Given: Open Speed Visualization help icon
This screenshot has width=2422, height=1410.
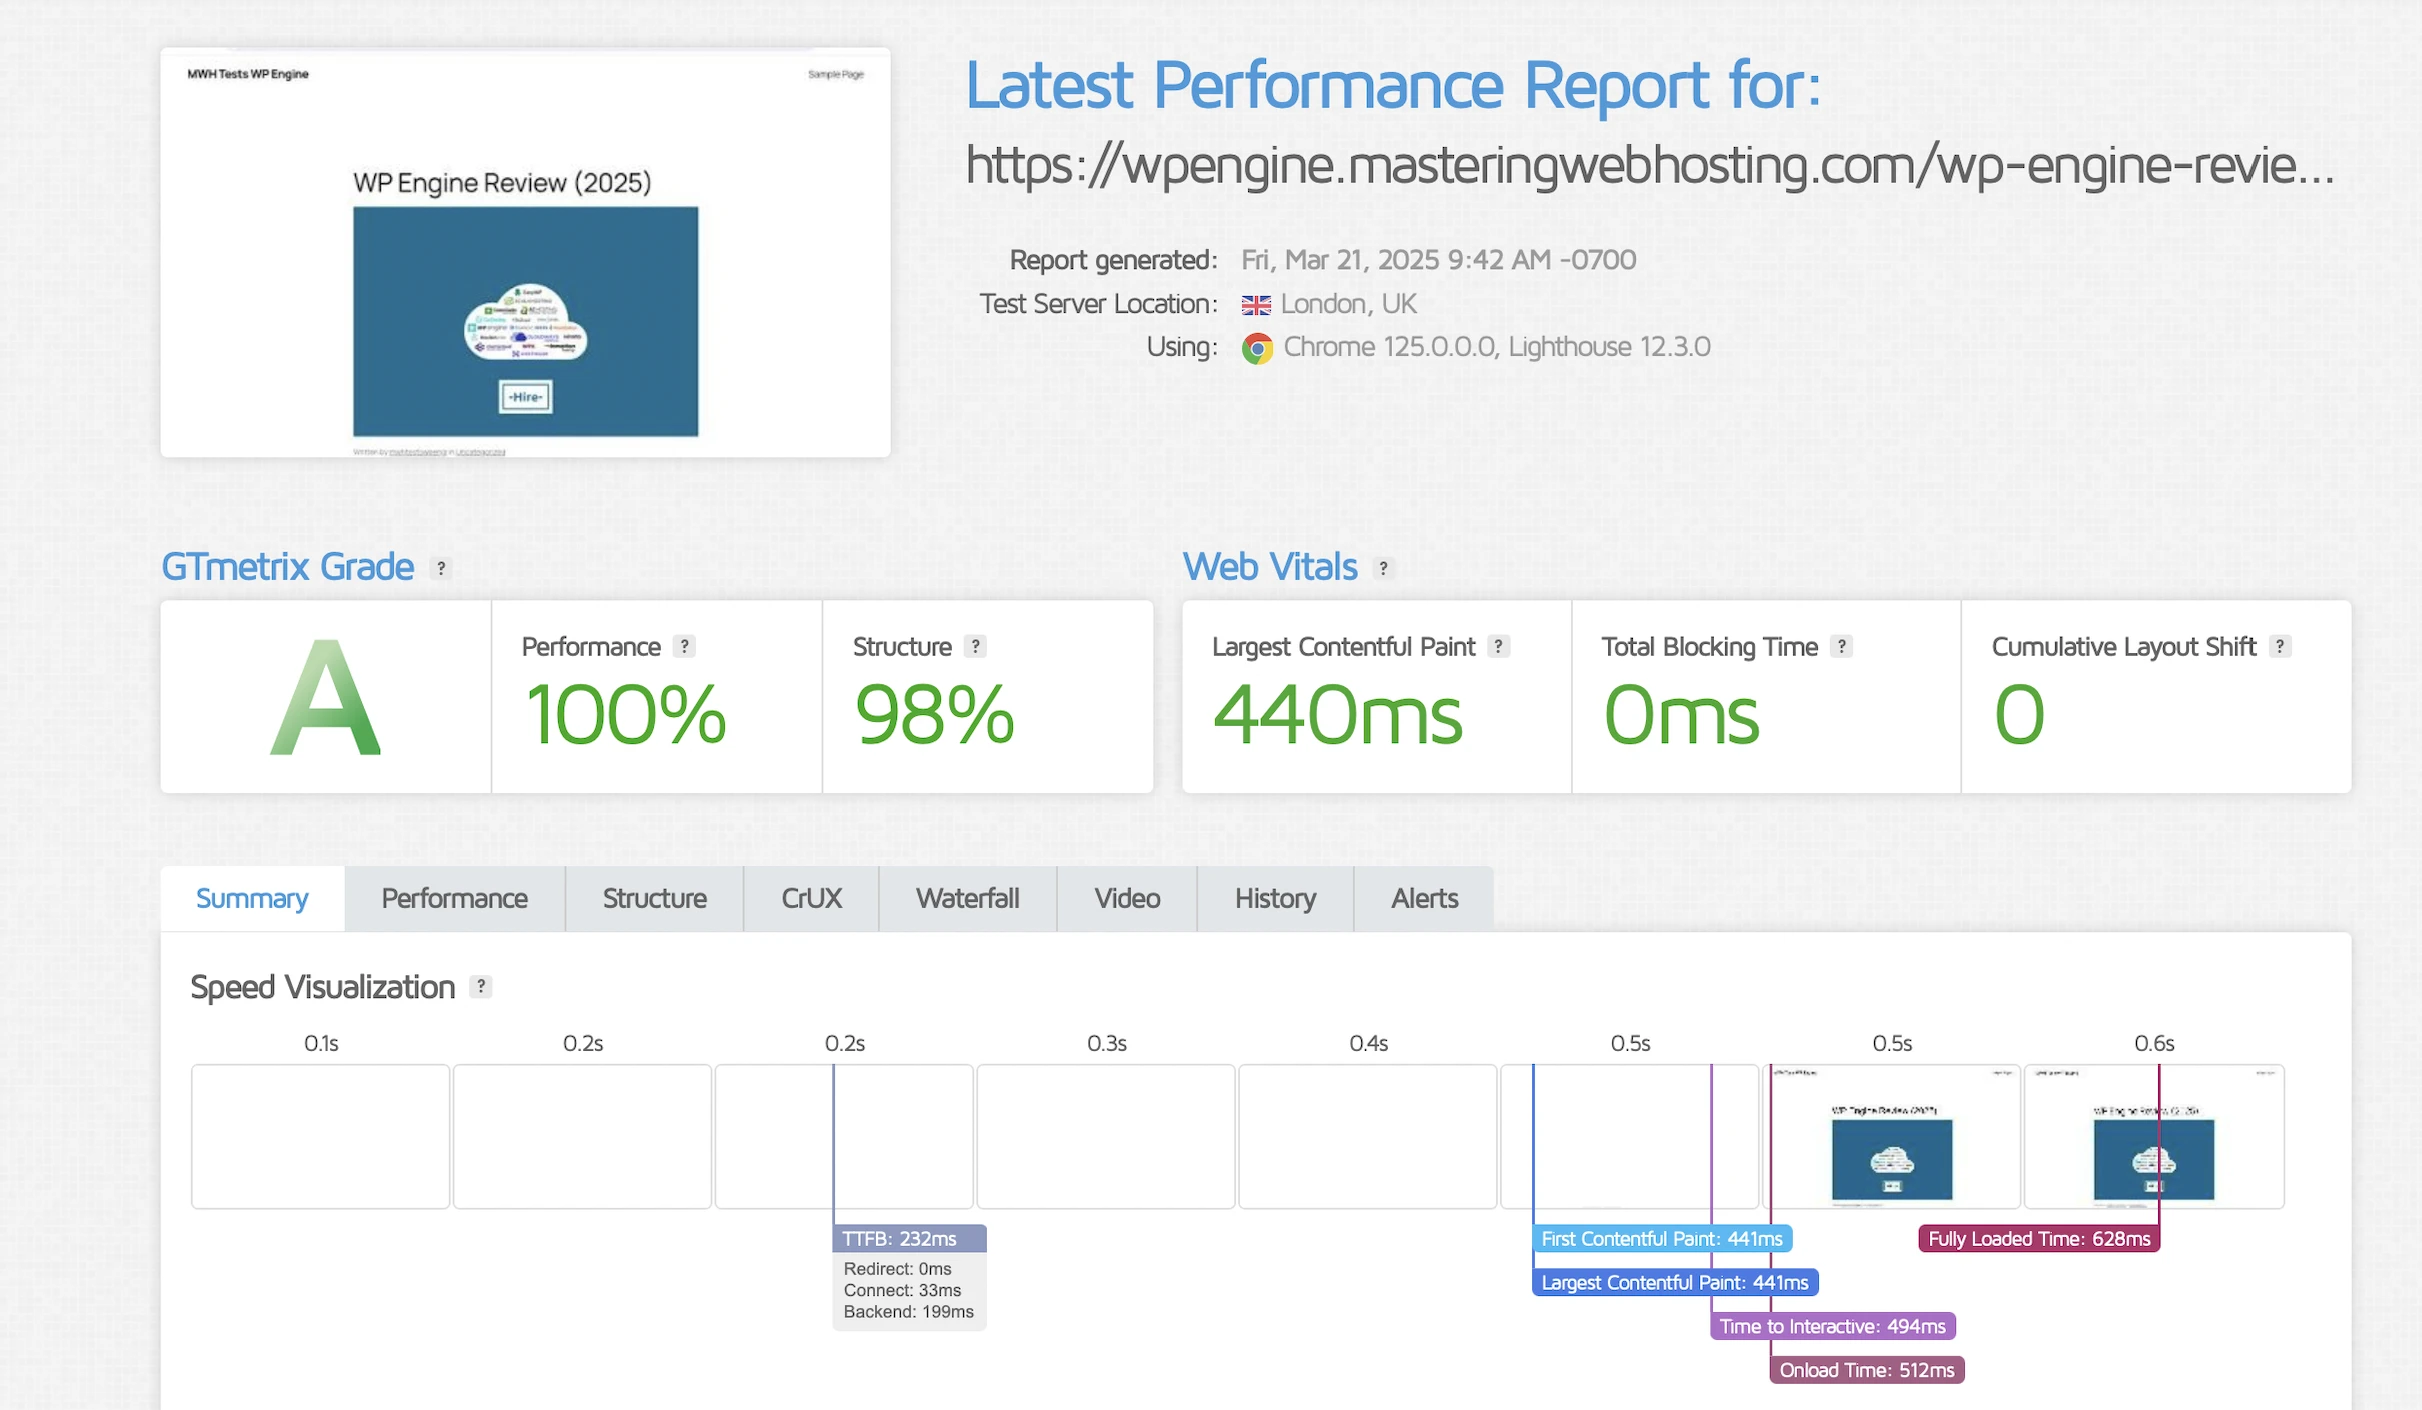Looking at the screenshot, I should pyautogui.click(x=481, y=987).
